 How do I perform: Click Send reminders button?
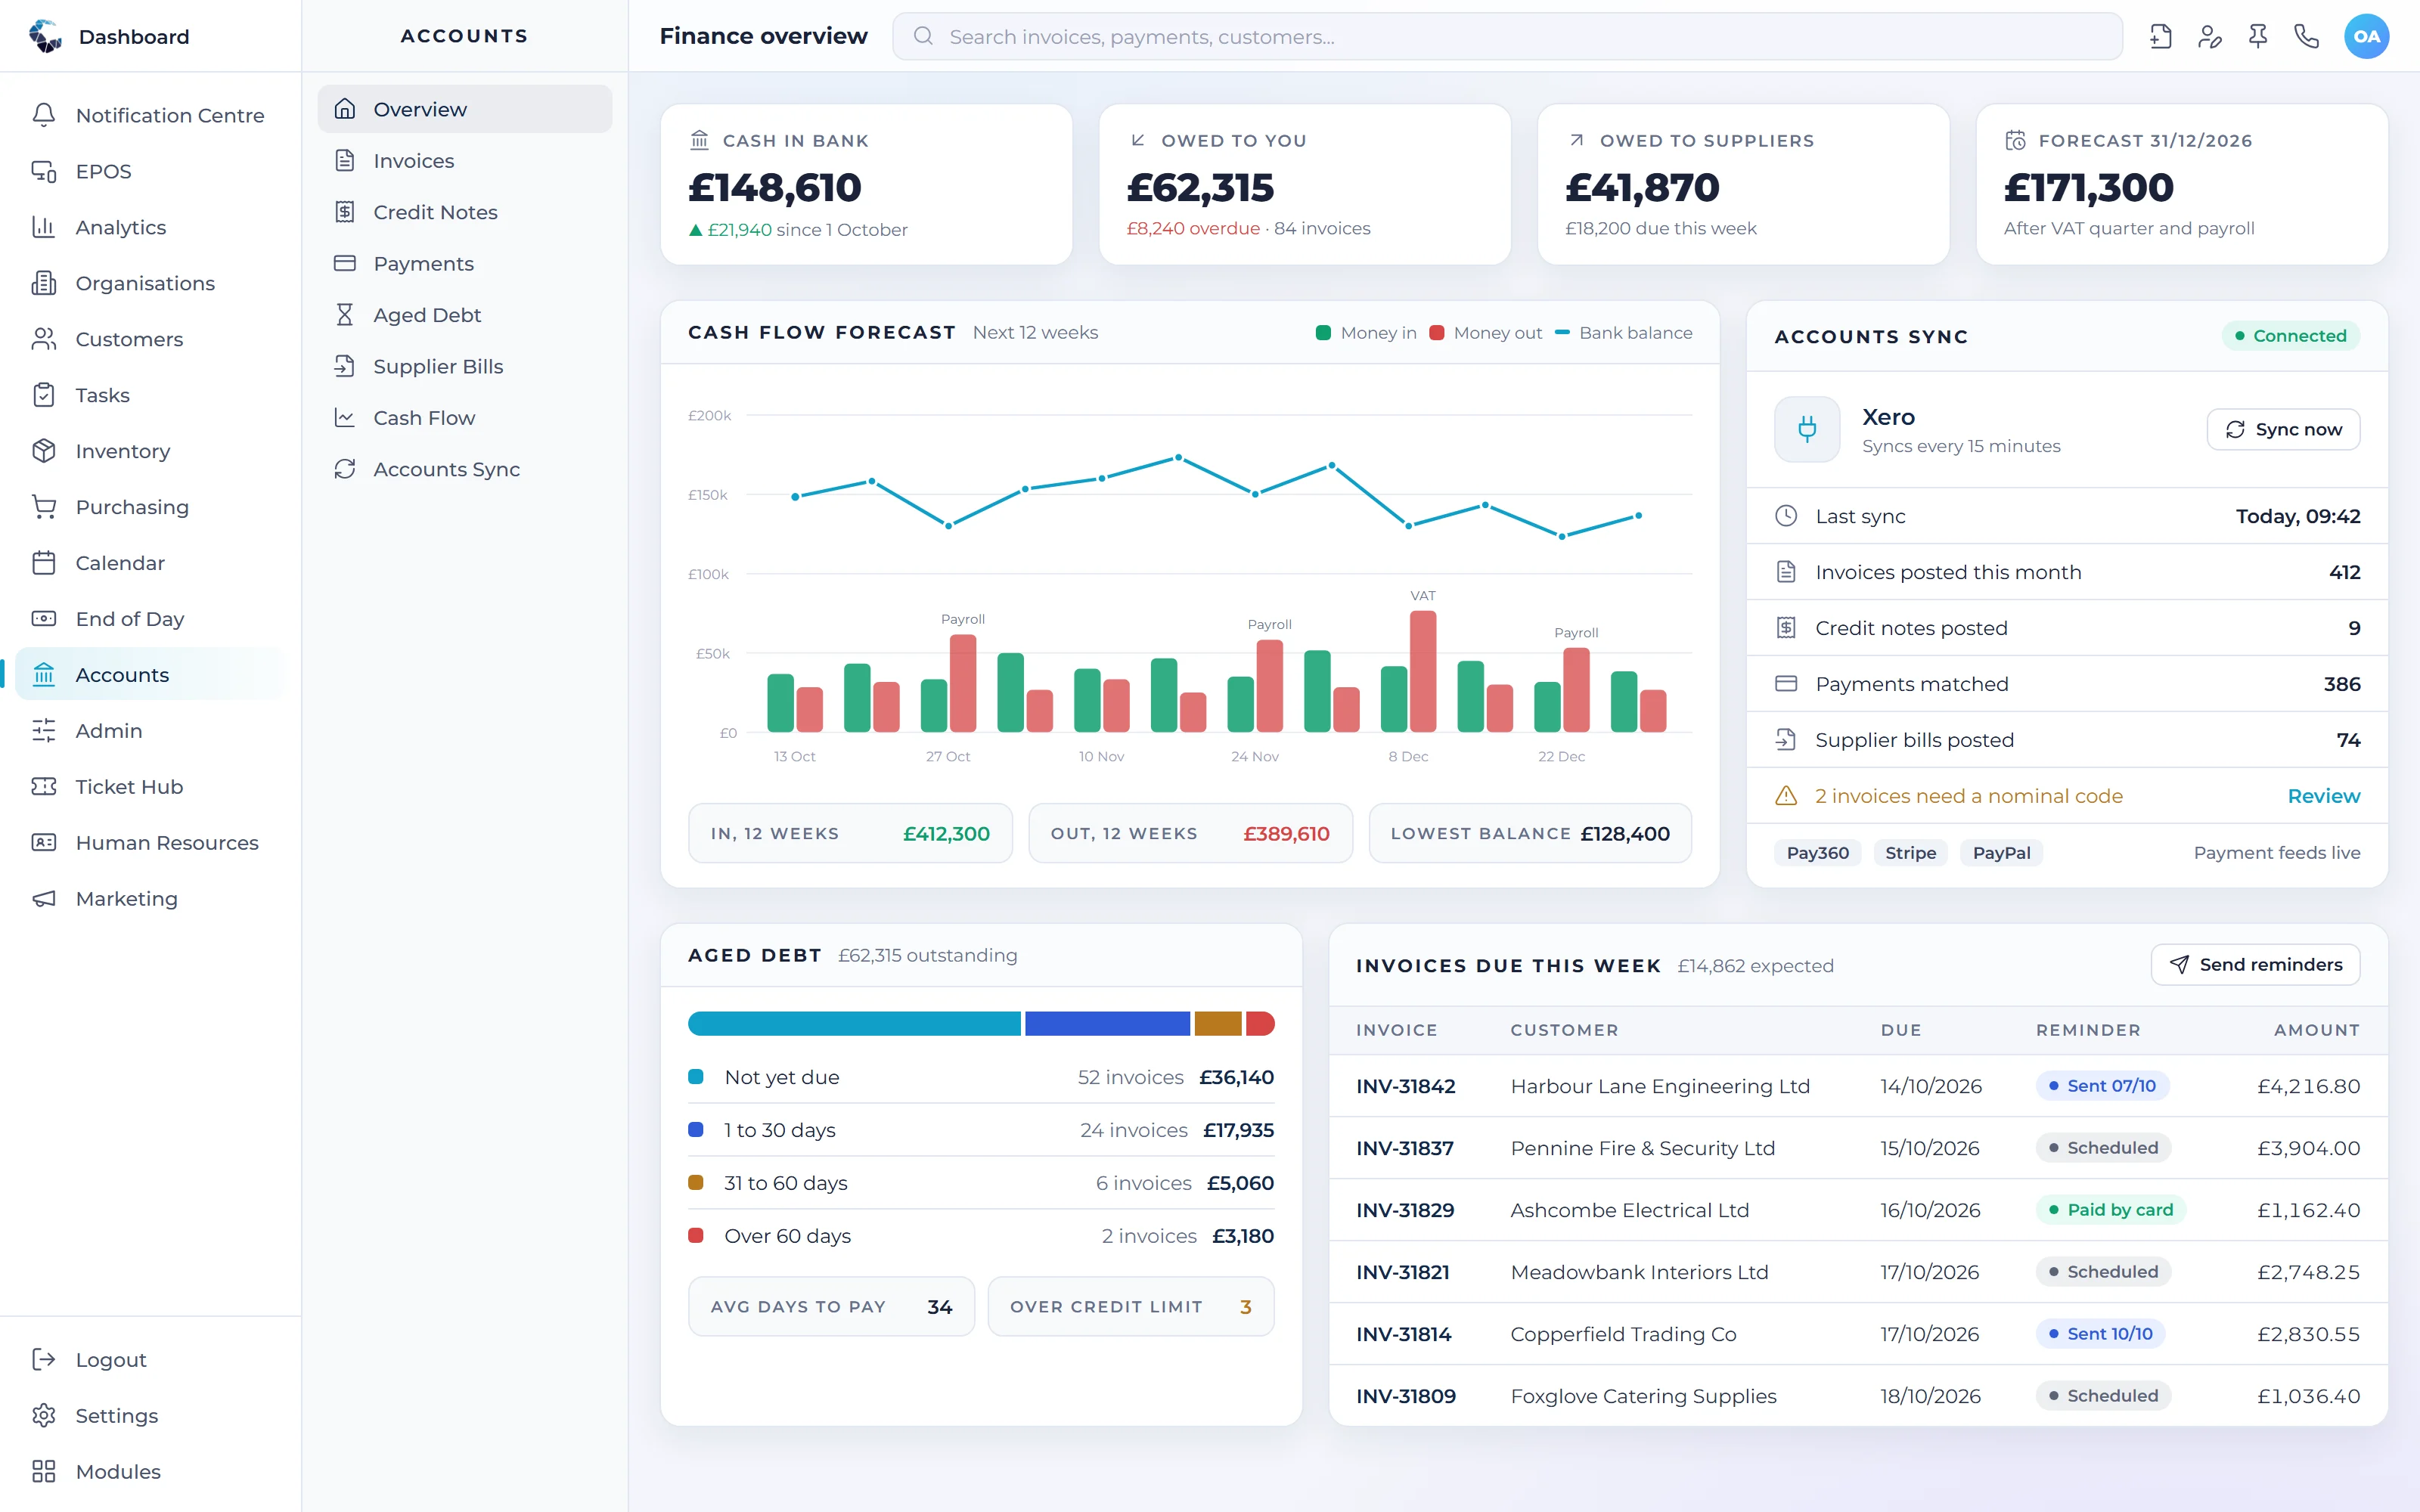click(x=2255, y=965)
